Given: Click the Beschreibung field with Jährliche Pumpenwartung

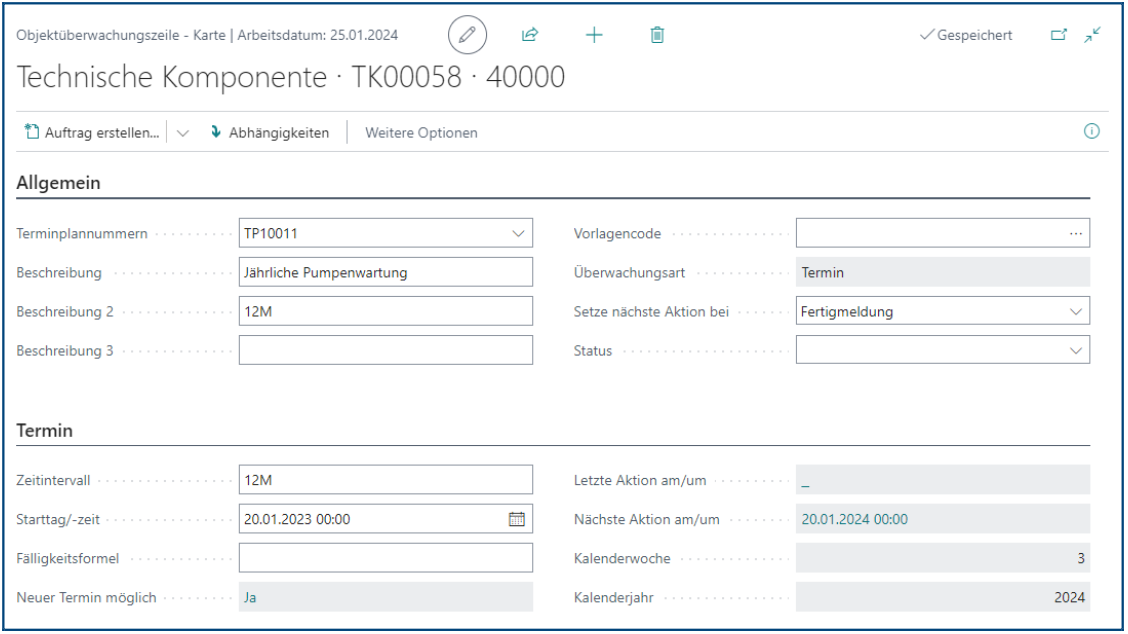Looking at the screenshot, I should pyautogui.click(x=386, y=272).
